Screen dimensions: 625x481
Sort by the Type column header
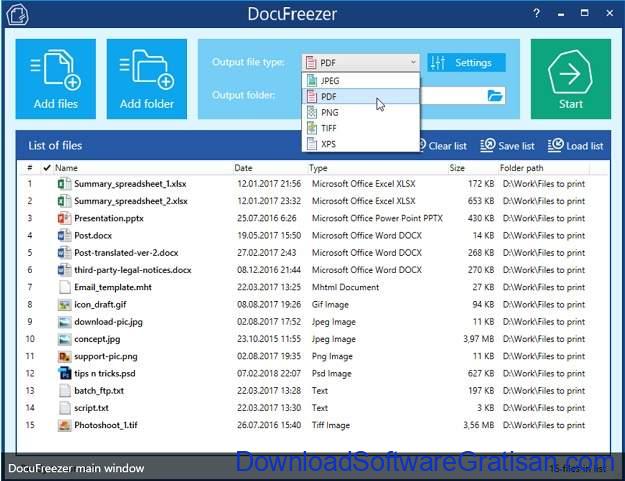coord(318,168)
